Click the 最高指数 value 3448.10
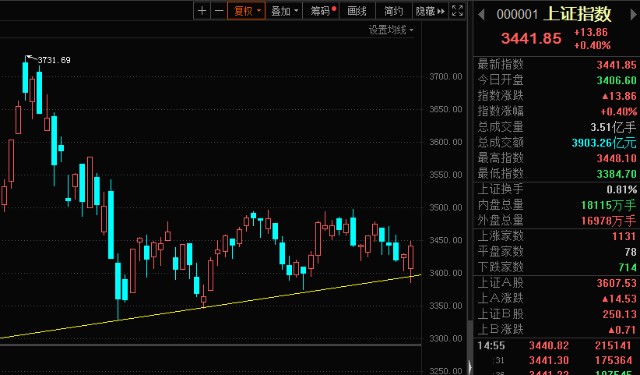The width and height of the screenshot is (640, 375). point(616,158)
